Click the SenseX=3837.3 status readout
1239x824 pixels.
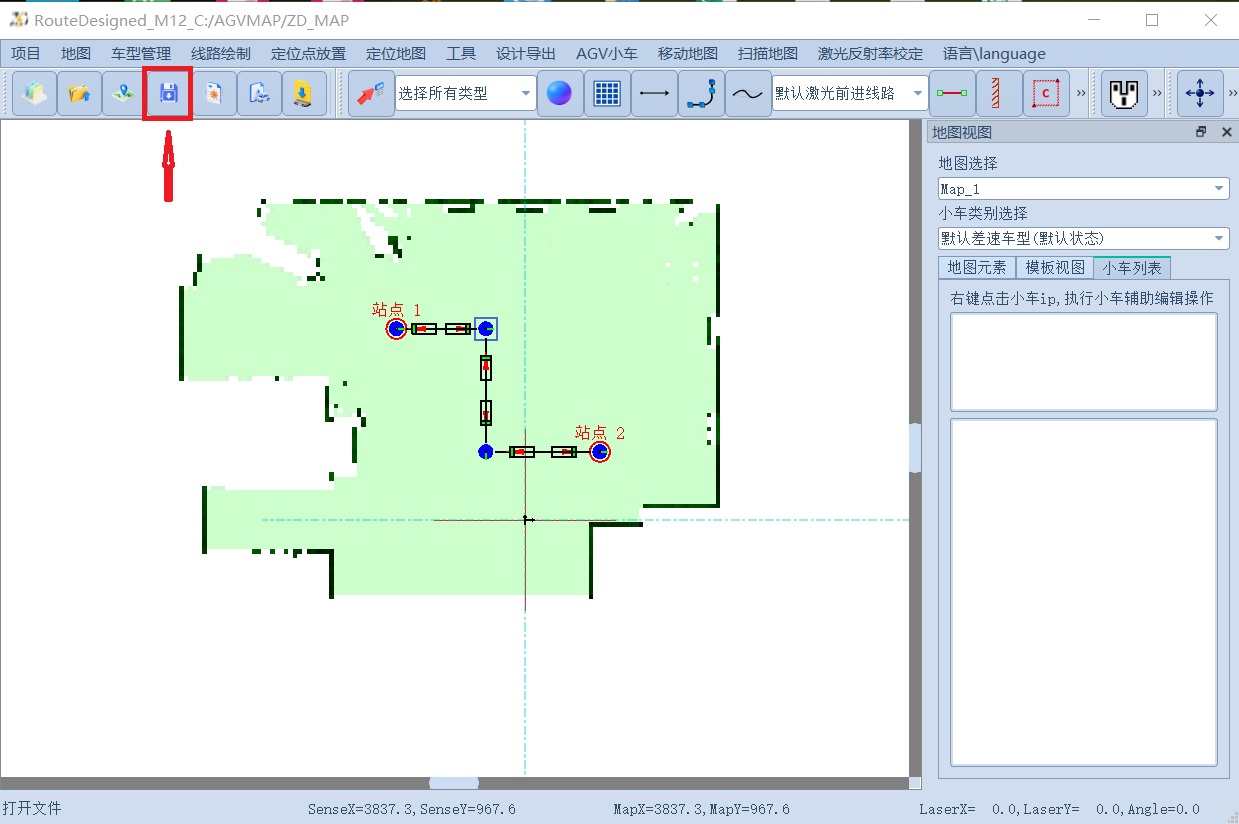(412, 809)
